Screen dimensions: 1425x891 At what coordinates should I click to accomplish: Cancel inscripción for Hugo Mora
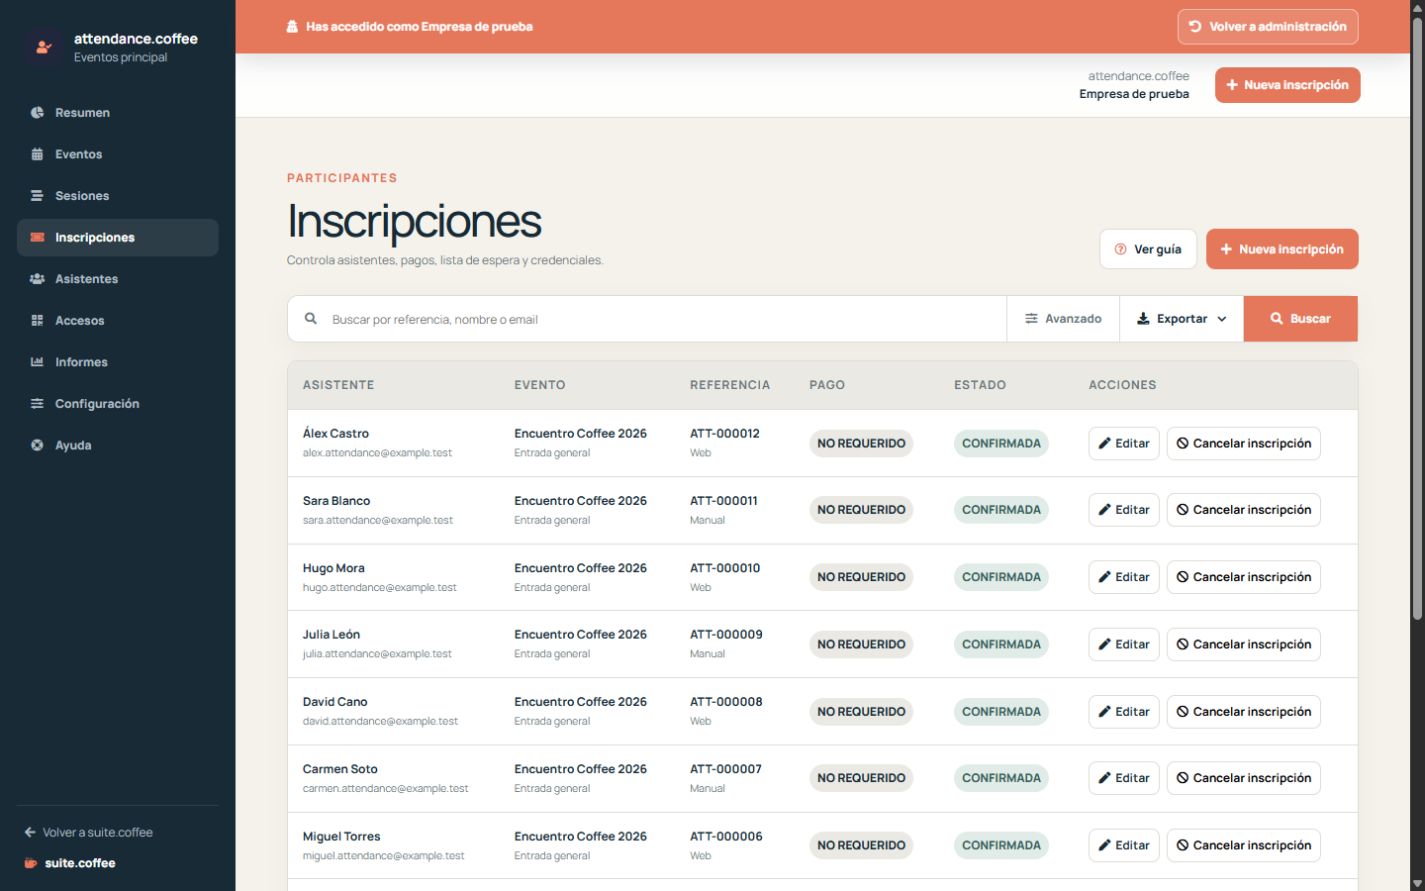(x=1243, y=577)
